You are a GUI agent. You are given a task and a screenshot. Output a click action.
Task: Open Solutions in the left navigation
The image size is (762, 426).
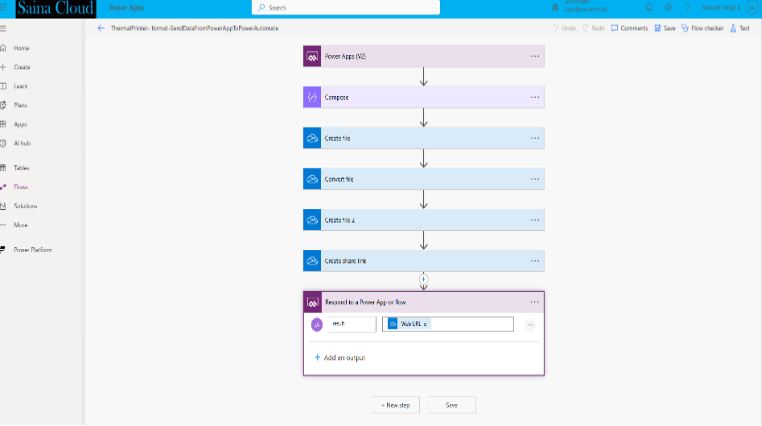pyautogui.click(x=25, y=206)
